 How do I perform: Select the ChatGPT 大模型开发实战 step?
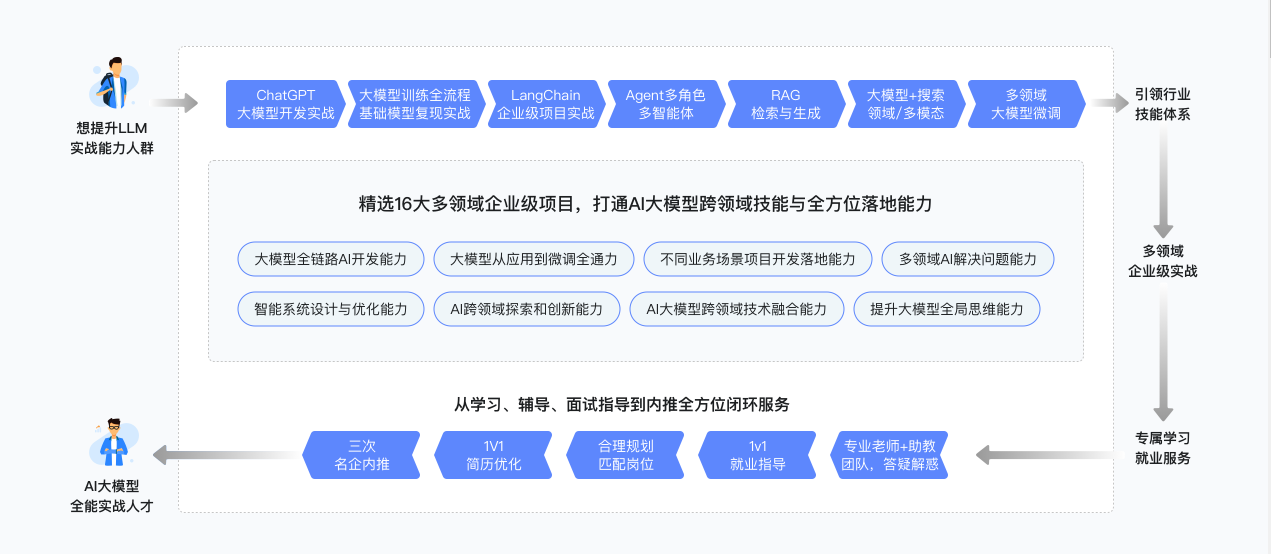click(285, 104)
